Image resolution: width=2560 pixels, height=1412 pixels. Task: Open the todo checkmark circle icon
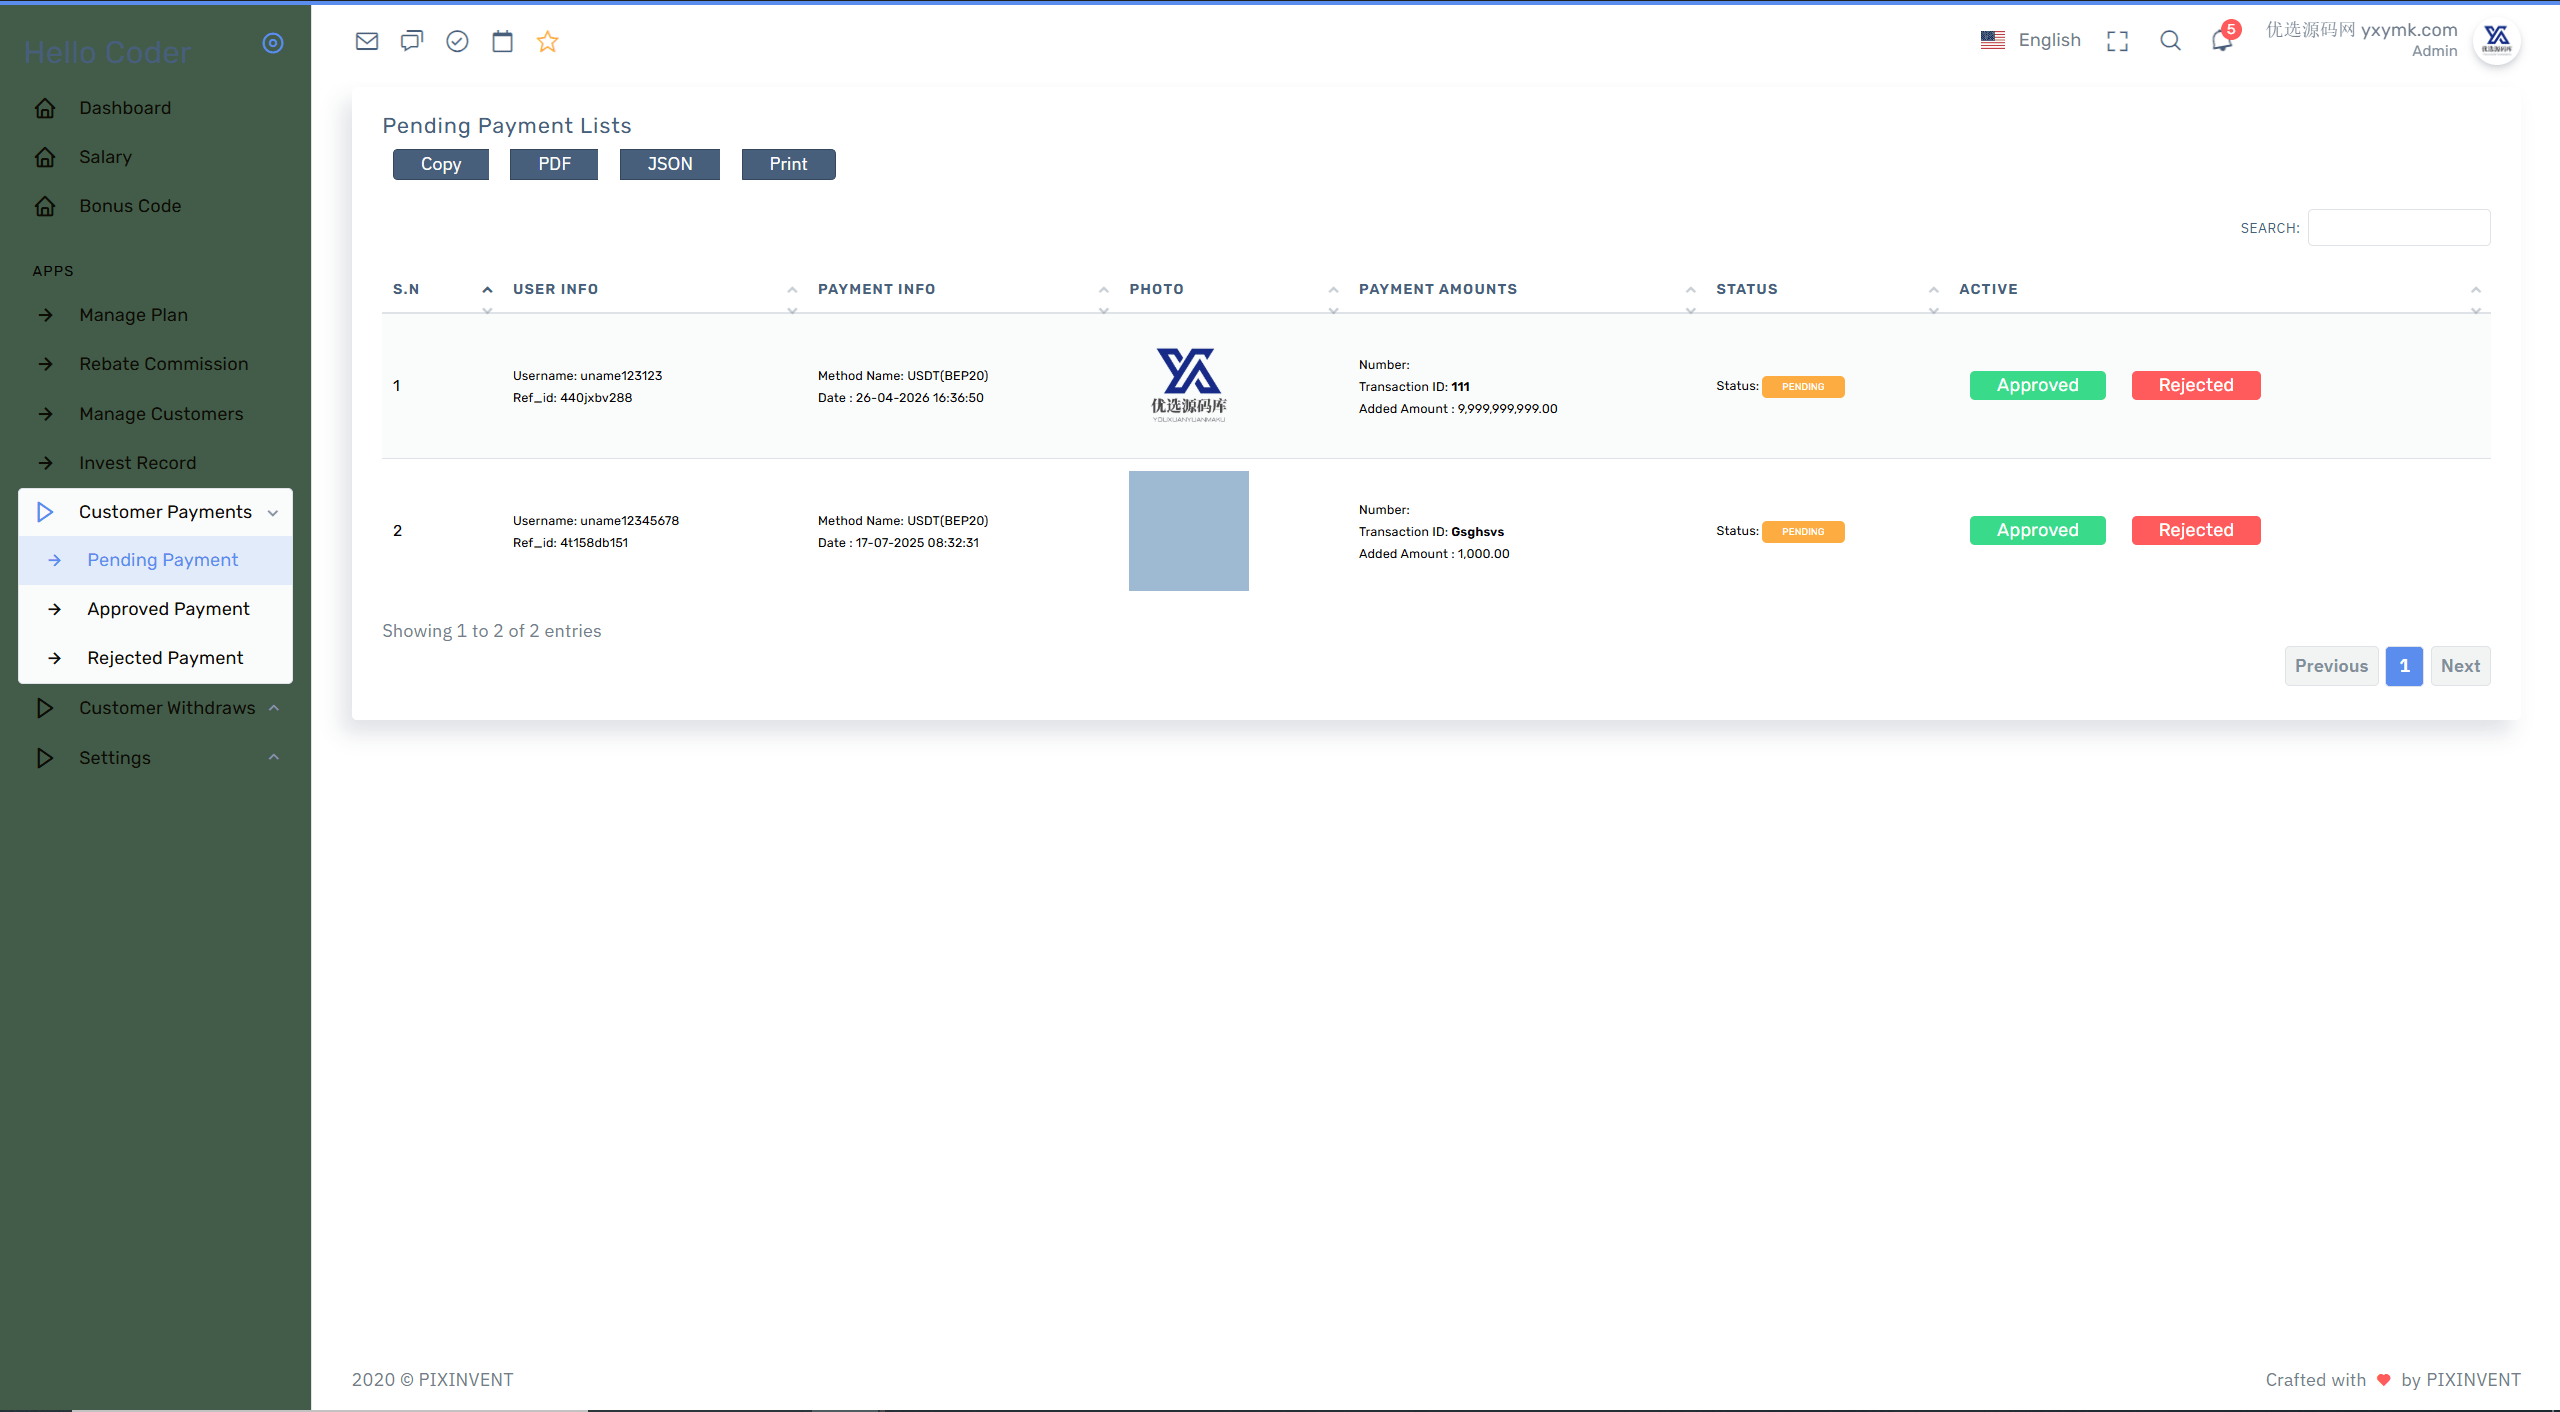457,41
